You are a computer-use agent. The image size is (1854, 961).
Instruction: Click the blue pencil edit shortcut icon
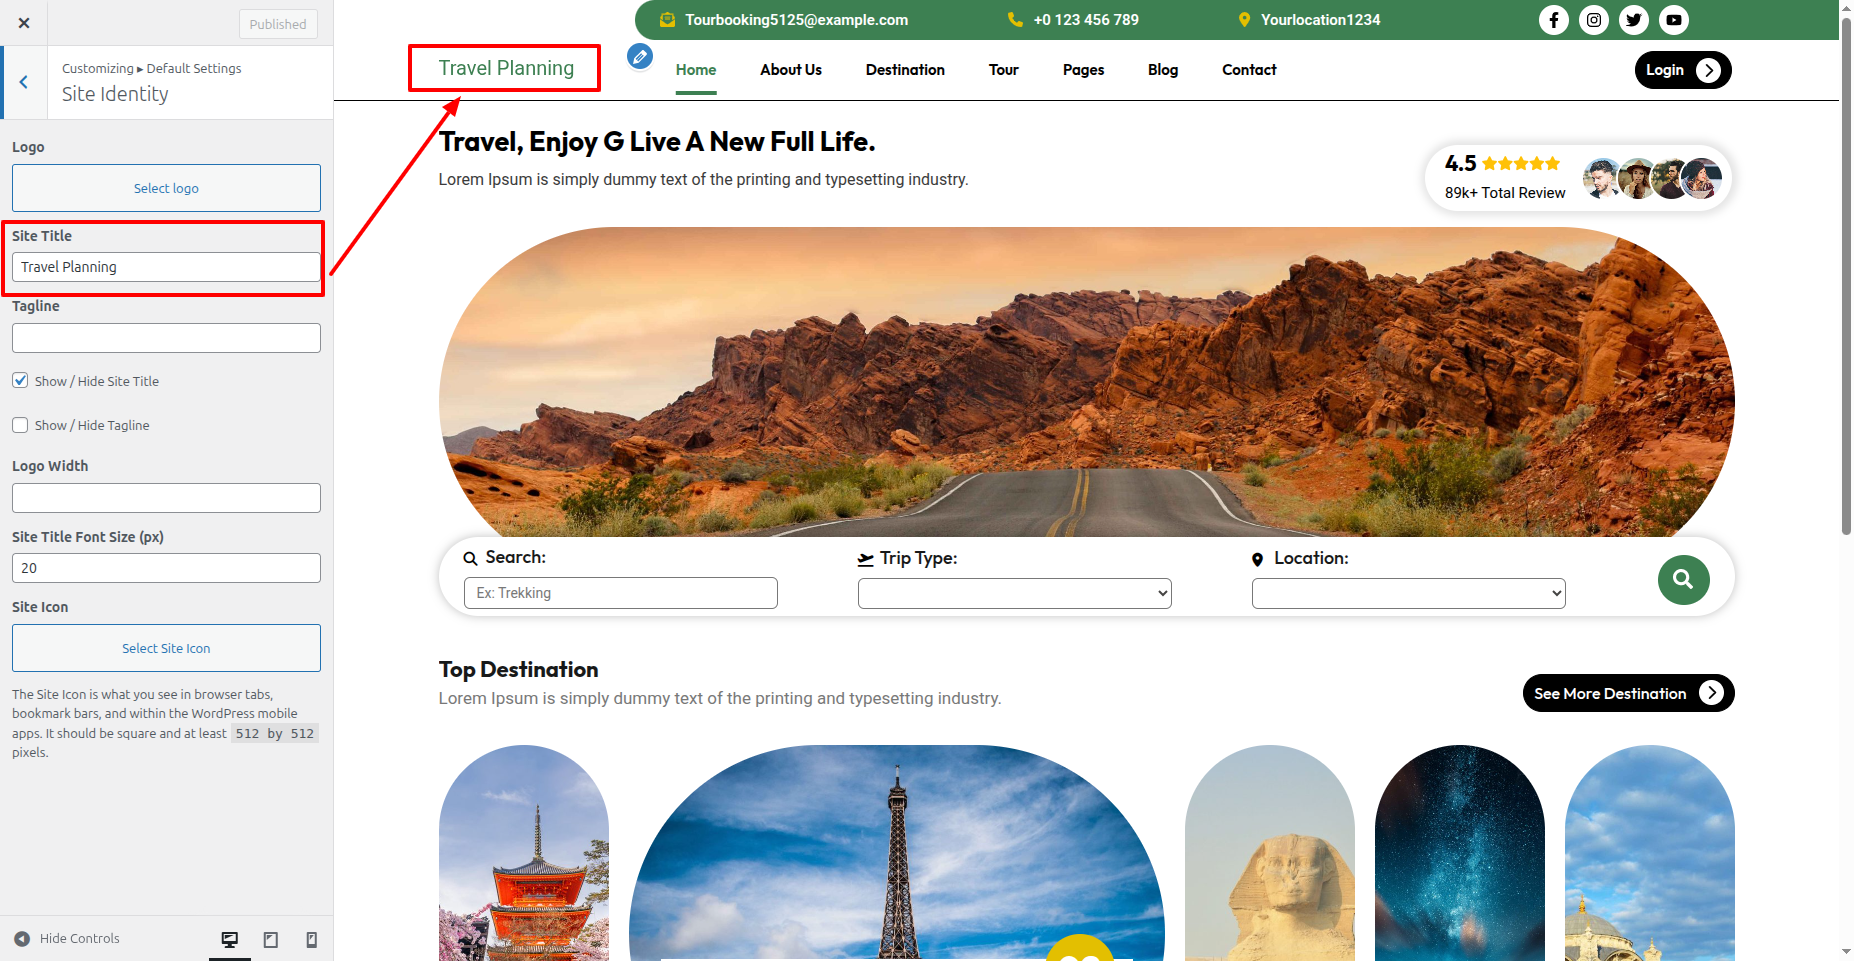point(640,57)
